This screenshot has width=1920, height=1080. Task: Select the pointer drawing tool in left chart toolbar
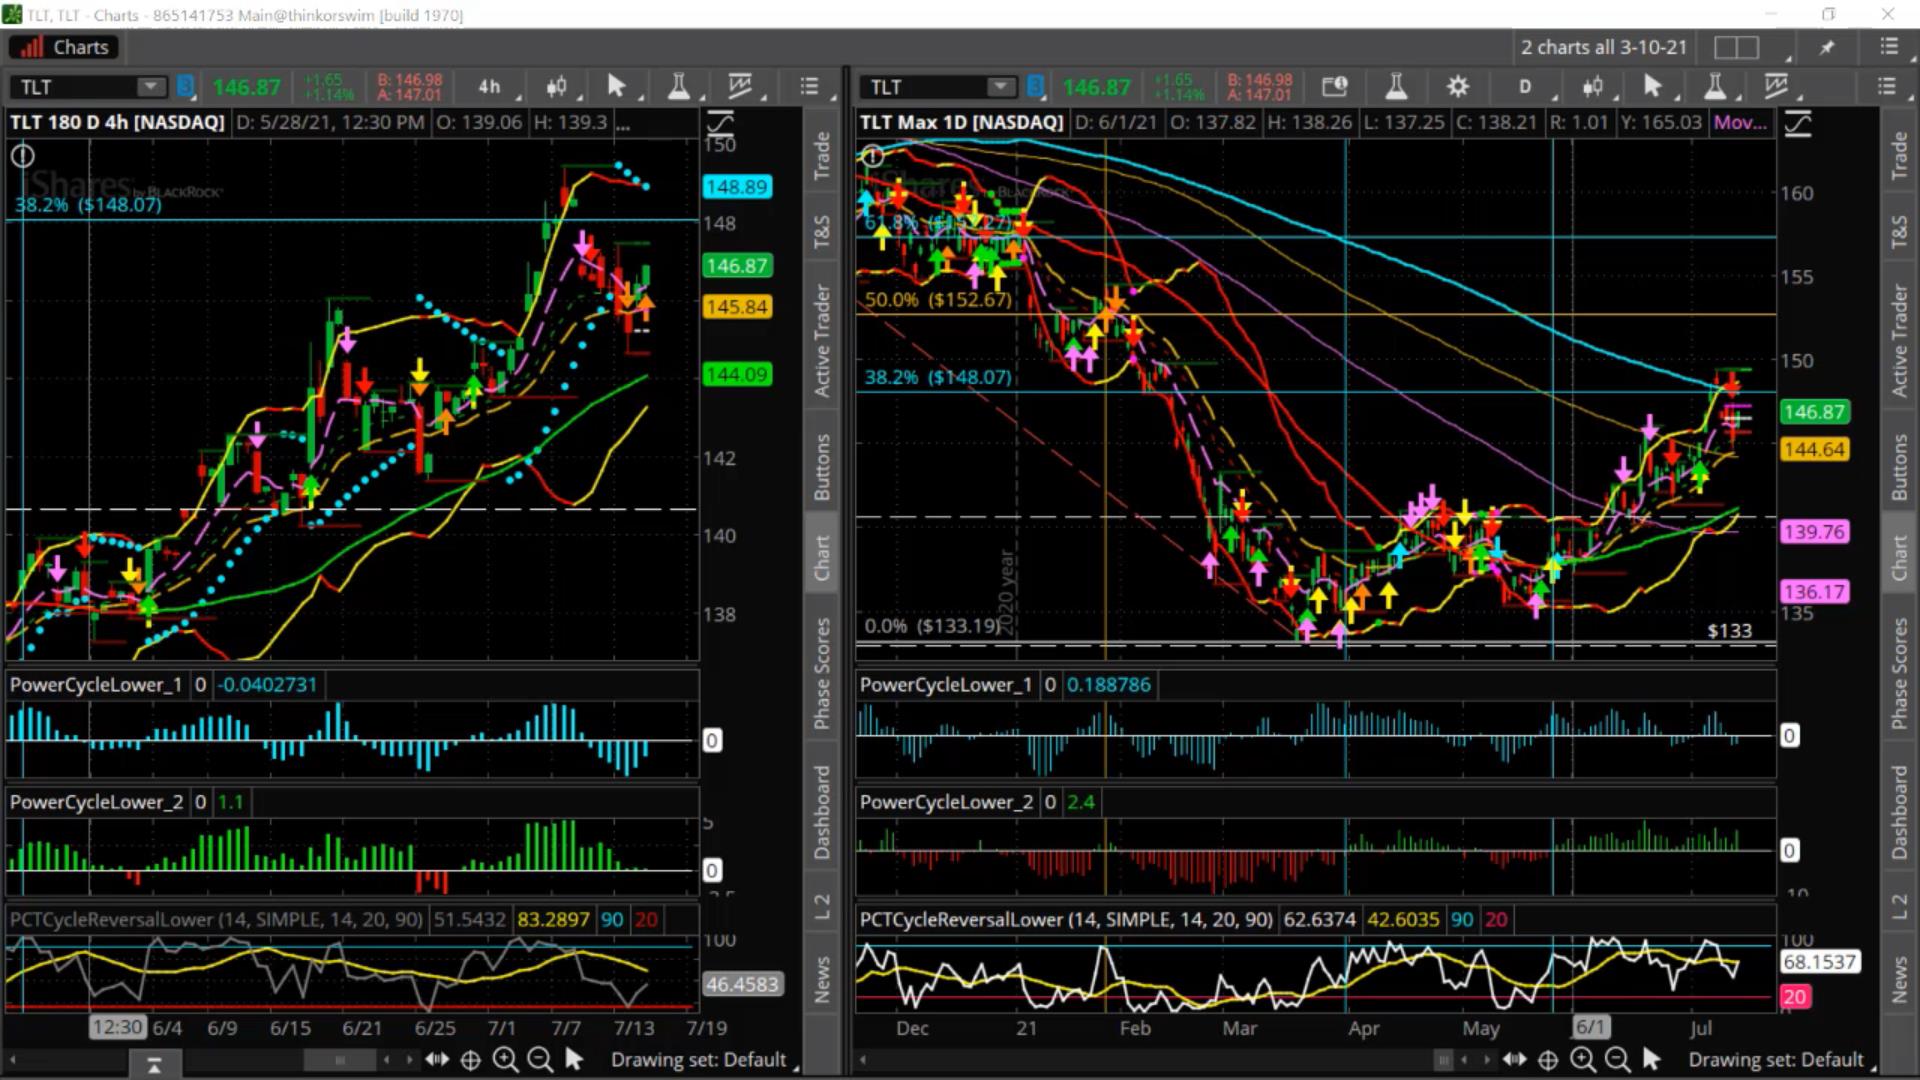(616, 87)
